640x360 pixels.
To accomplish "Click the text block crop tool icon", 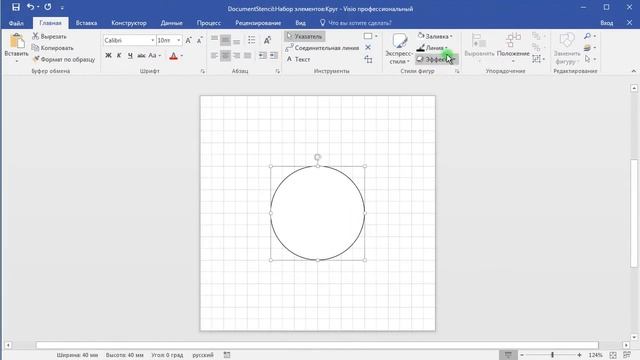I will tap(368, 60).
